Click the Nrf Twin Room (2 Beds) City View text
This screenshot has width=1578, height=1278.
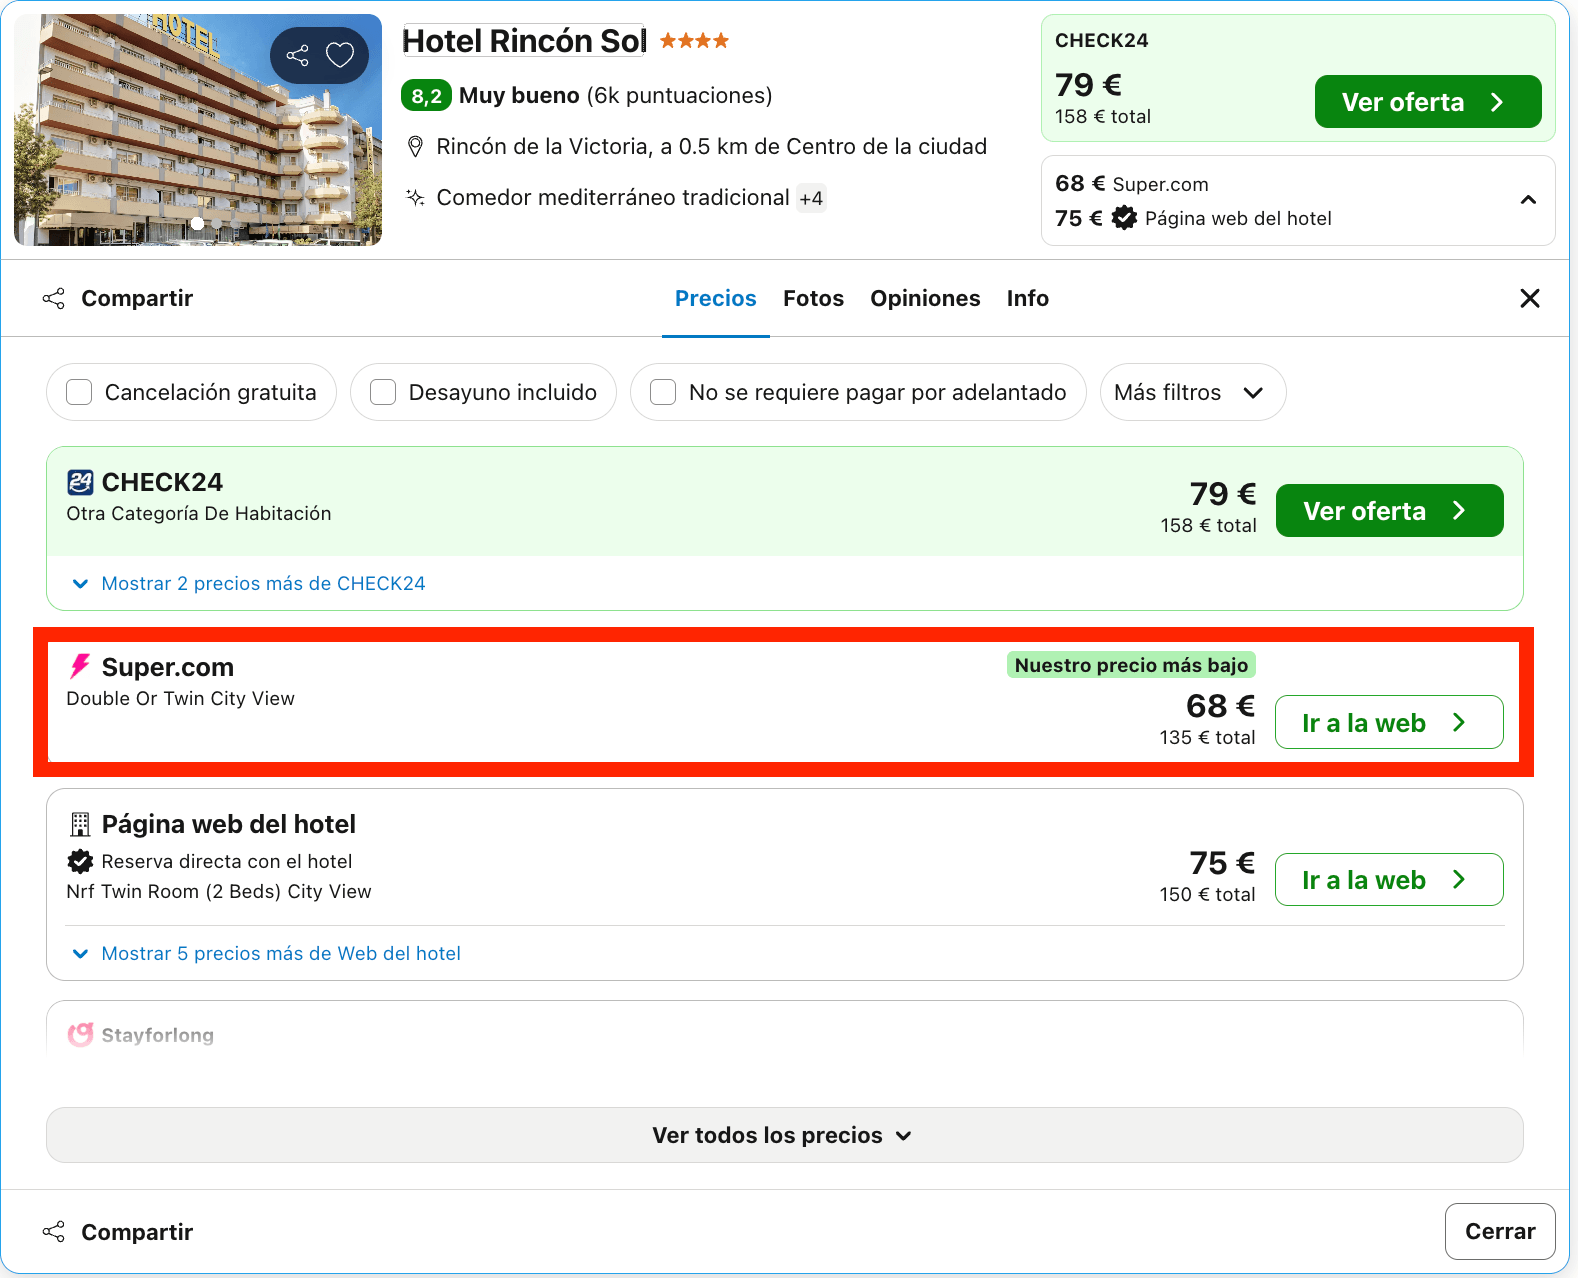tap(219, 891)
